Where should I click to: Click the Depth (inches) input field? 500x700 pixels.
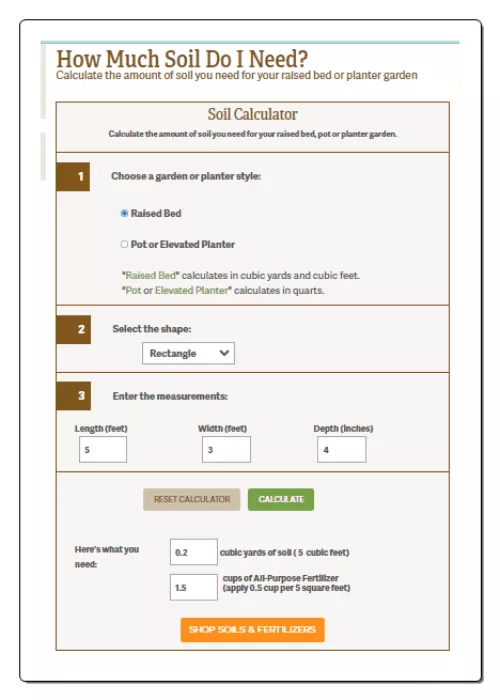pyautogui.click(x=342, y=449)
